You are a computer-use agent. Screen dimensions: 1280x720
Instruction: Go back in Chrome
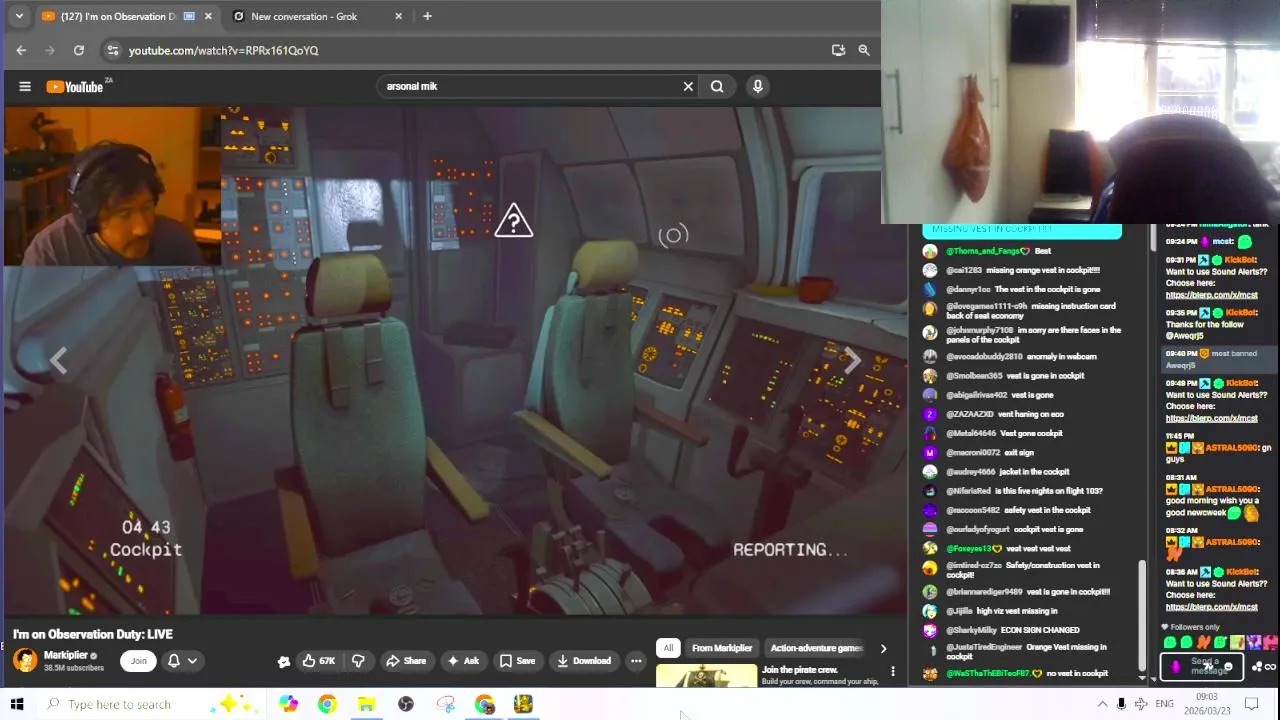coord(21,50)
